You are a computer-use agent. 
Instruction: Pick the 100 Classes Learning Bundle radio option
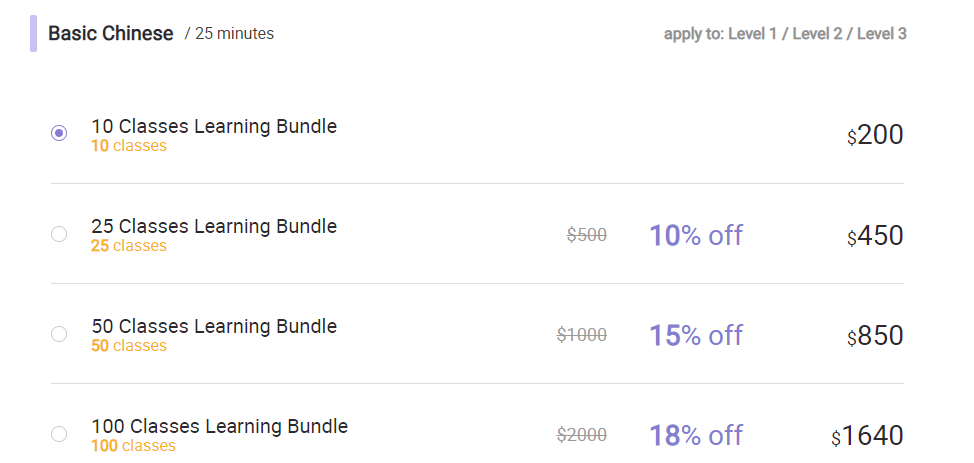(59, 434)
